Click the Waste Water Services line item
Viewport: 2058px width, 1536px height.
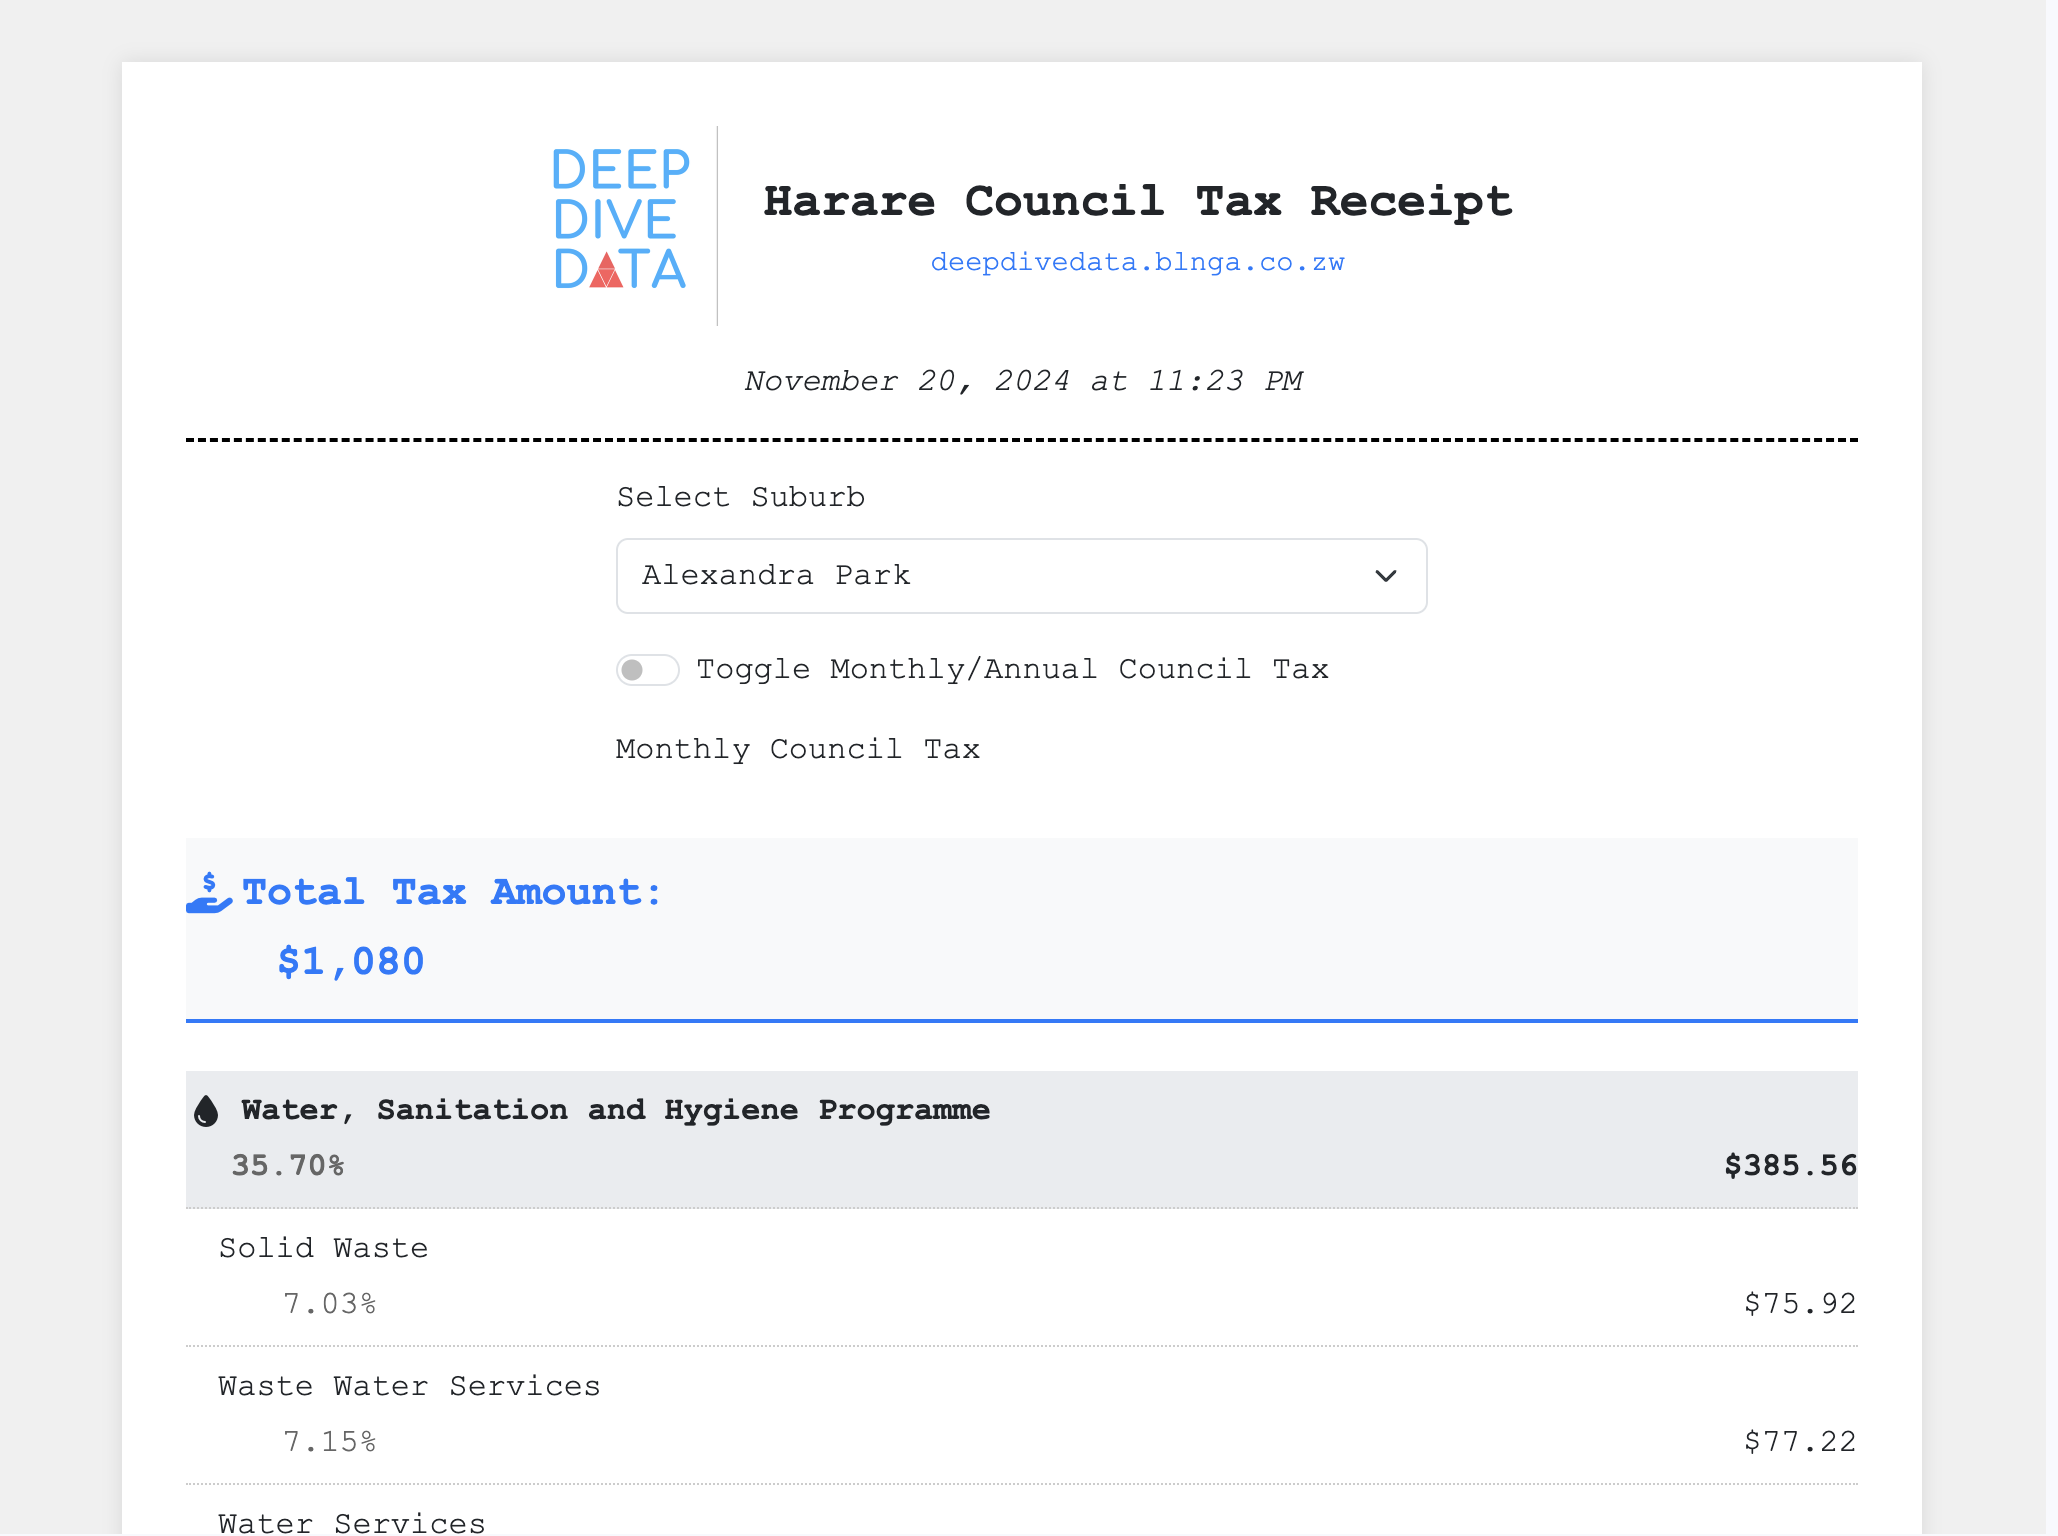(x=409, y=1386)
